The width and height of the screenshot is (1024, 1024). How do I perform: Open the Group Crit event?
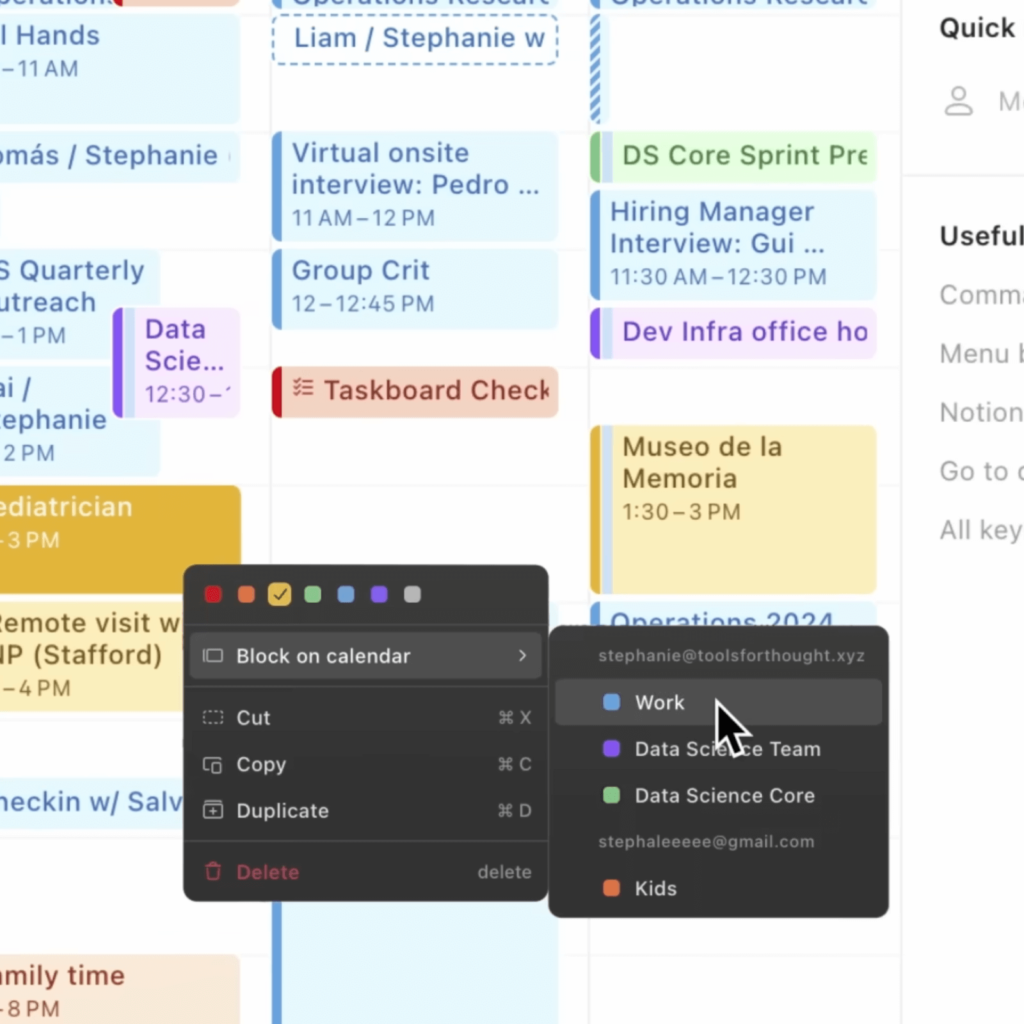pos(415,289)
